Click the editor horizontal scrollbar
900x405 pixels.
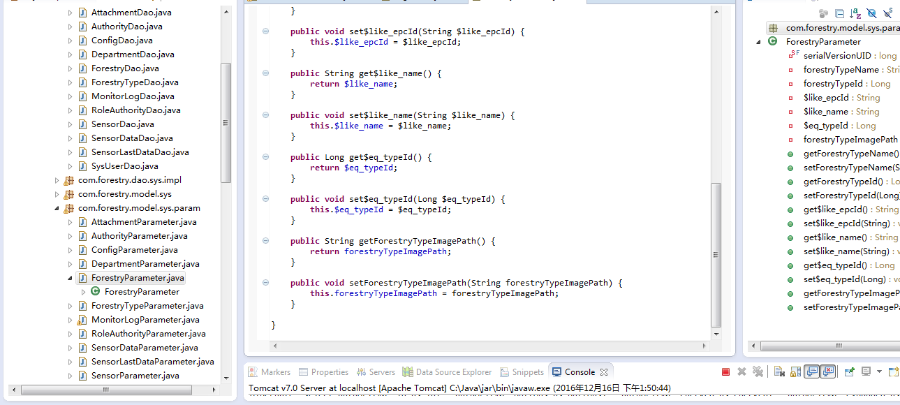(489, 346)
